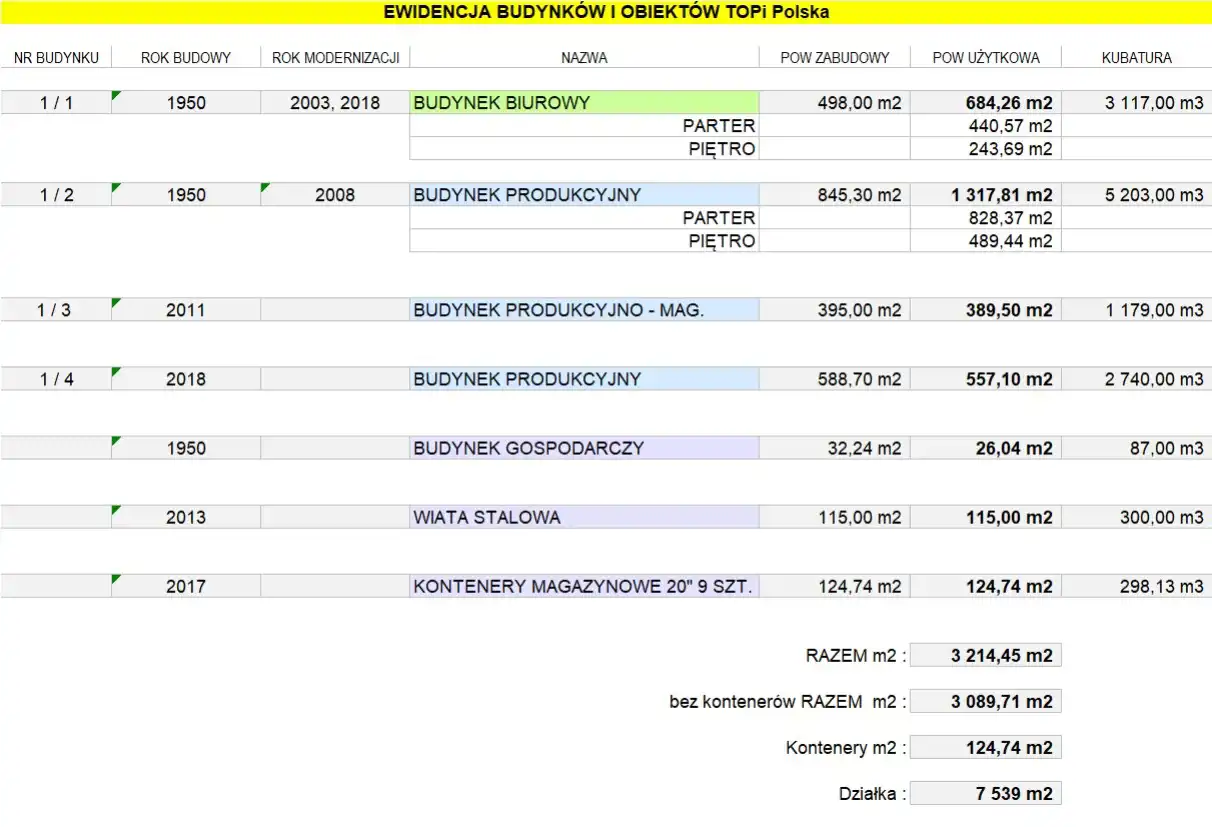Select the "298,13 m3" volume cell

point(1137,585)
